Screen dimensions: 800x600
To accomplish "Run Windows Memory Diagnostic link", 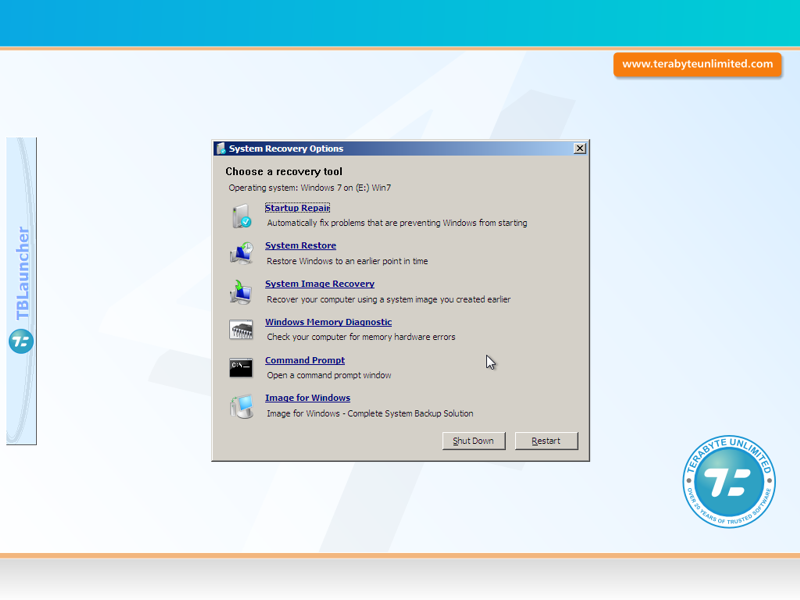I will pyautogui.click(x=329, y=322).
